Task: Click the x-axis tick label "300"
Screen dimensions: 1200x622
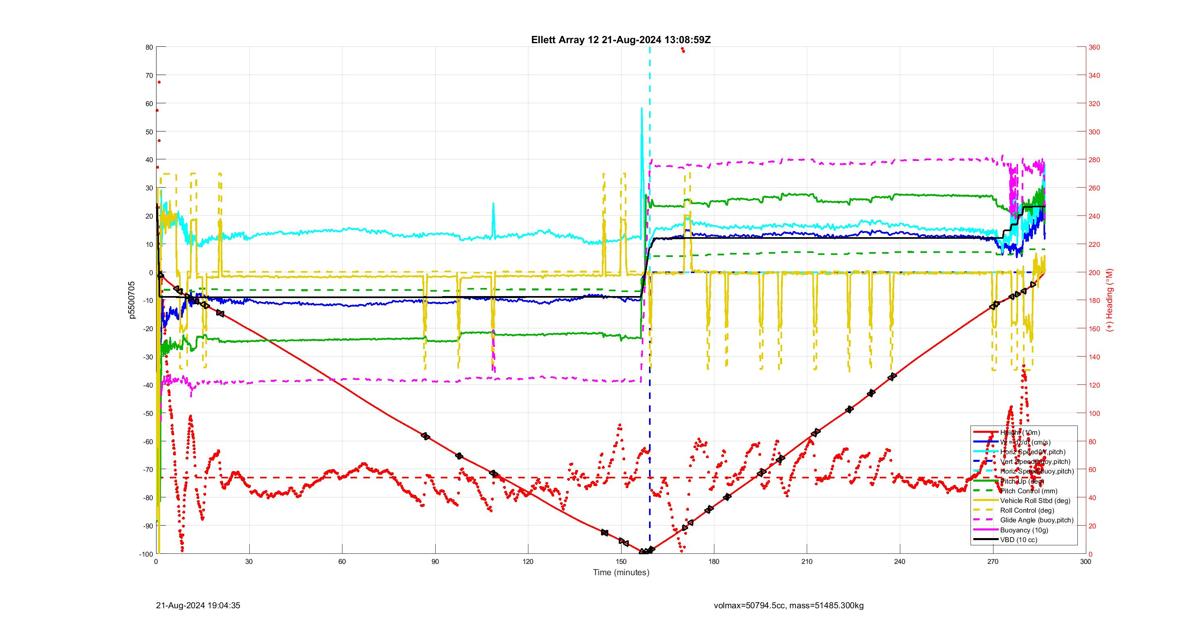Action: (1085, 562)
